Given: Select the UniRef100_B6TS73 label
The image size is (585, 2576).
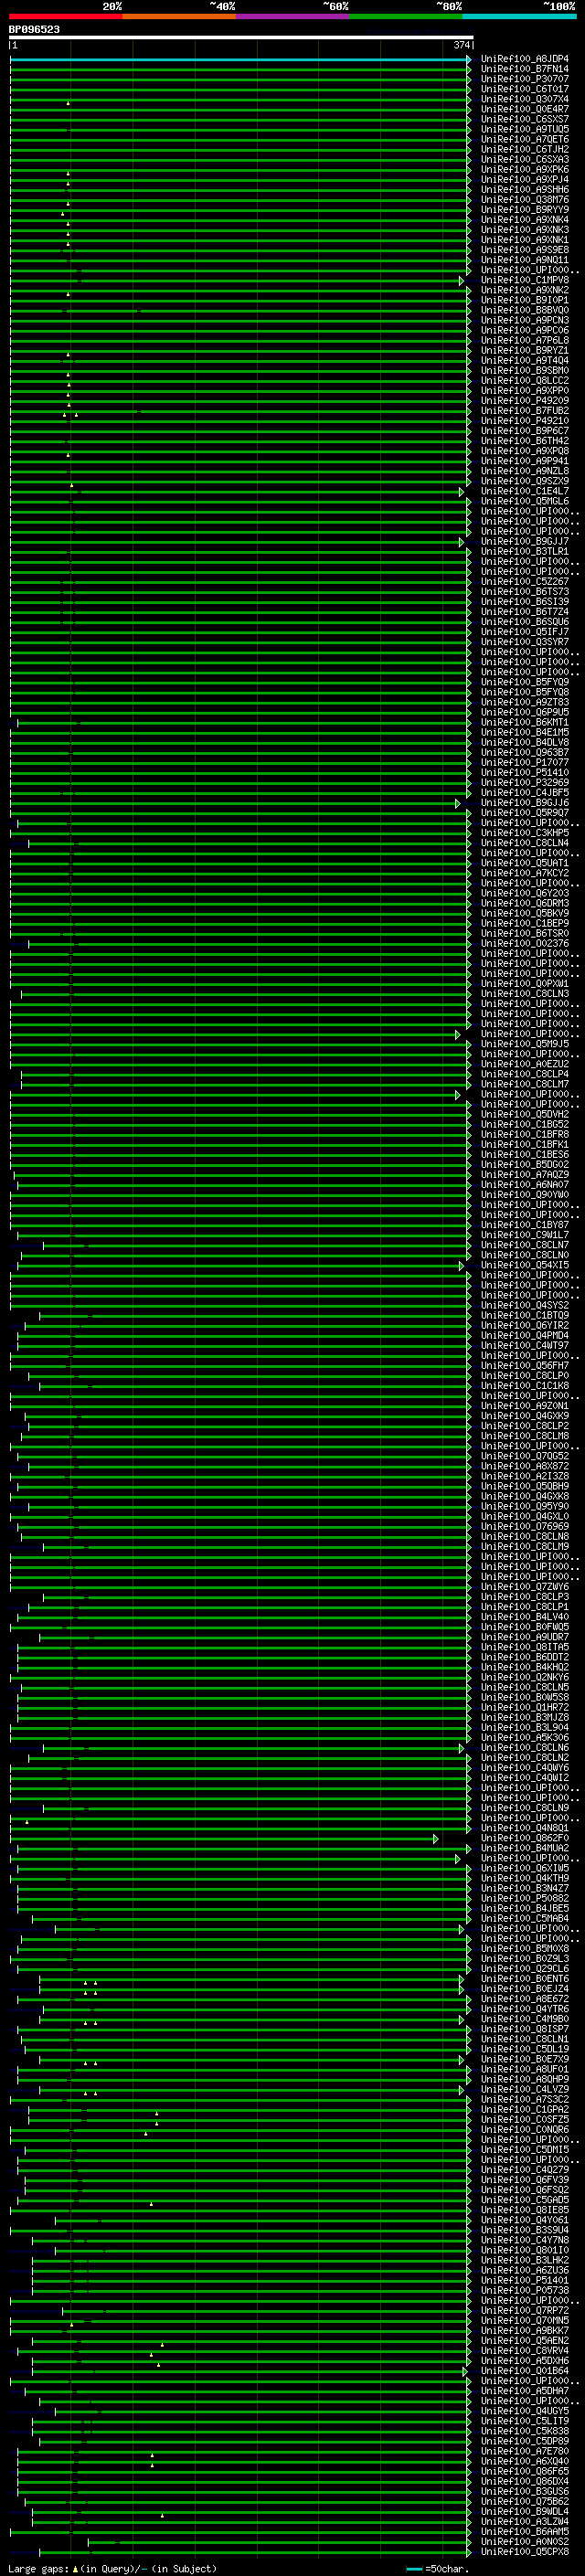Looking at the screenshot, I should click(525, 592).
